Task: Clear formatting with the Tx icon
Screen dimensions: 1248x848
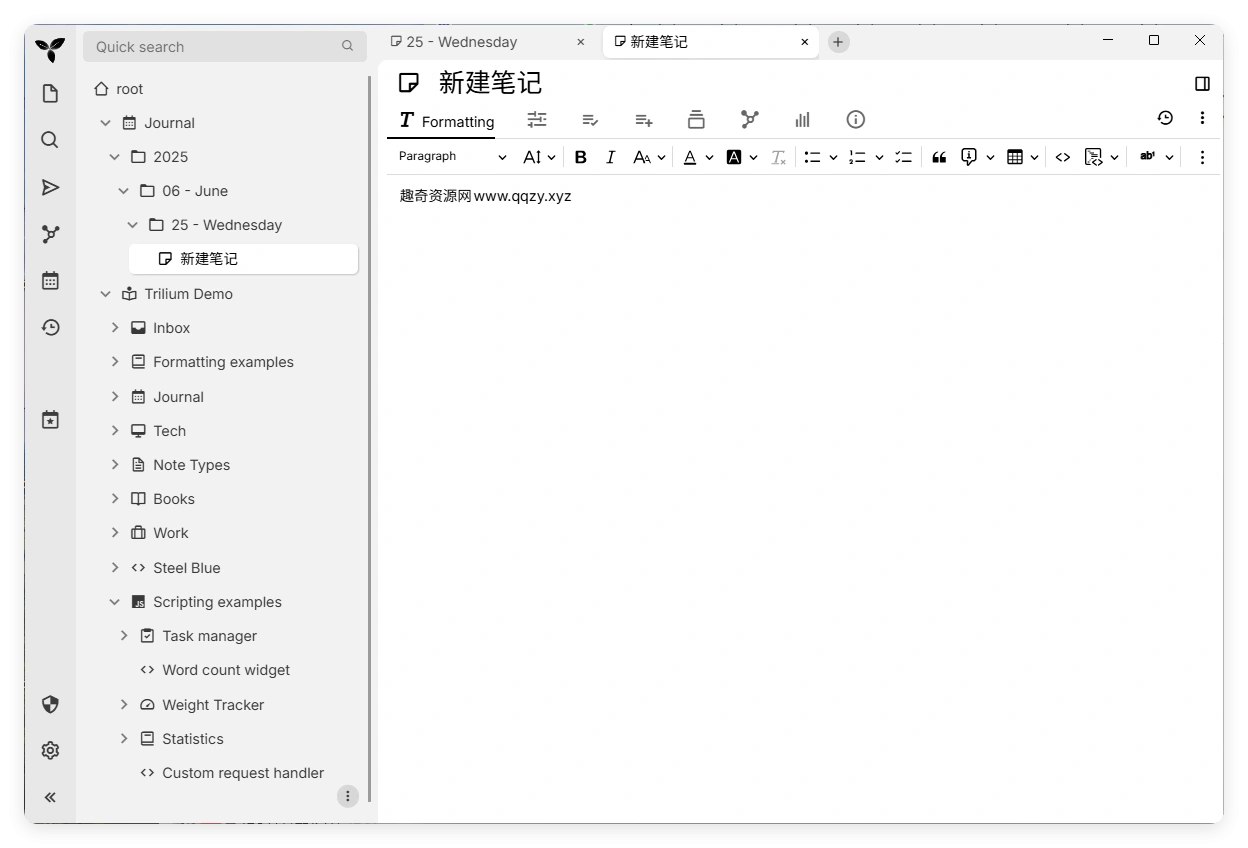Action: point(778,157)
